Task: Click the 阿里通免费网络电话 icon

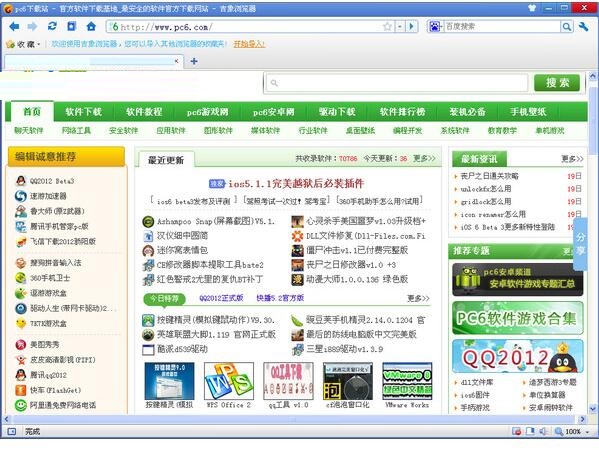Action: pos(21,405)
